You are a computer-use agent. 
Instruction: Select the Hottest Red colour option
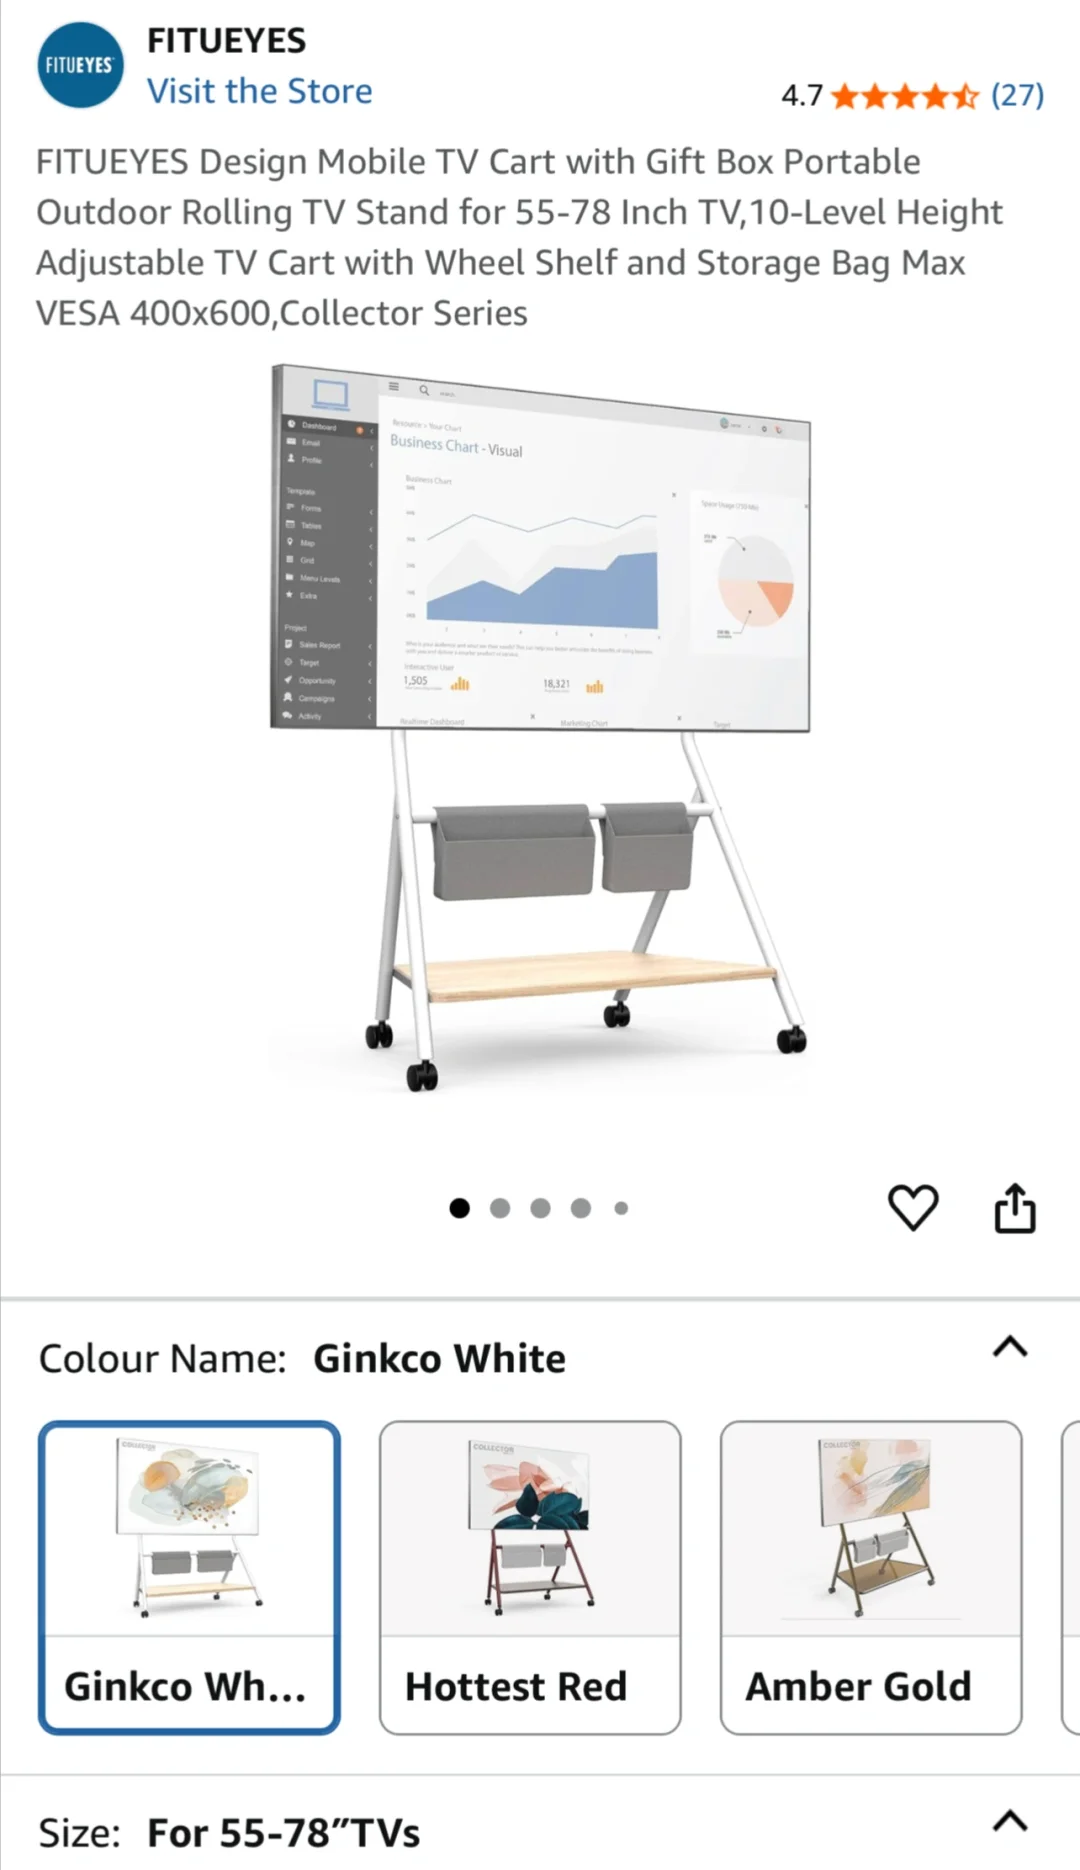[x=530, y=1577]
